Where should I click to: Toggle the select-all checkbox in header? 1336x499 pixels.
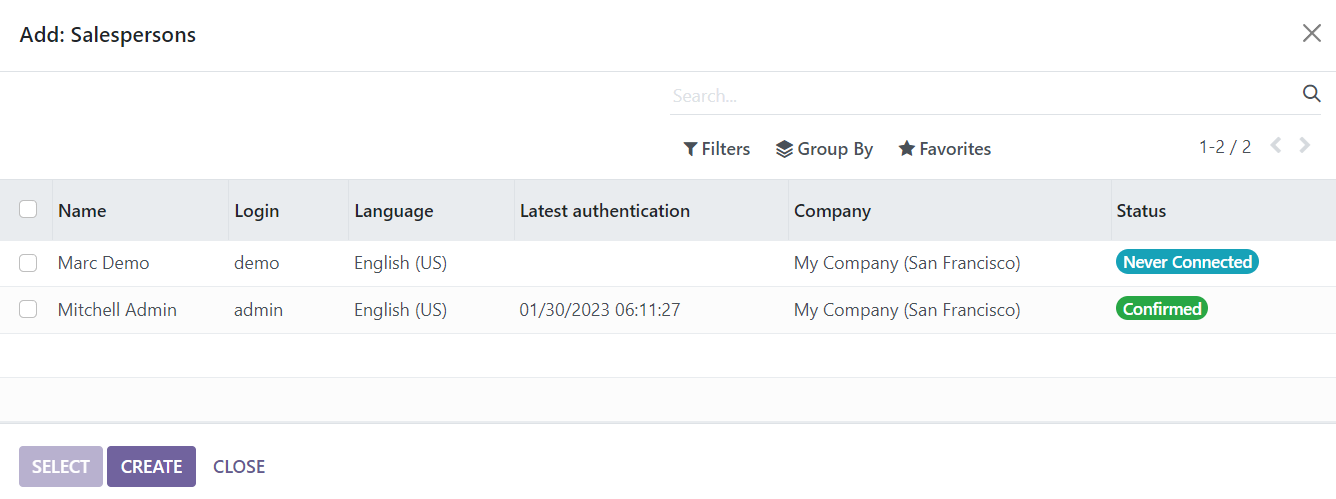point(28,209)
